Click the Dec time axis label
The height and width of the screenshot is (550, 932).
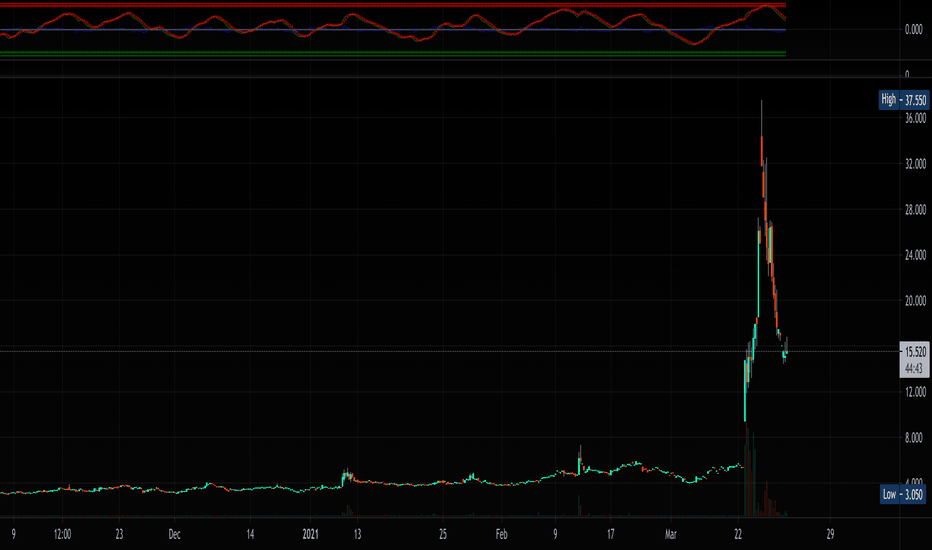point(174,534)
